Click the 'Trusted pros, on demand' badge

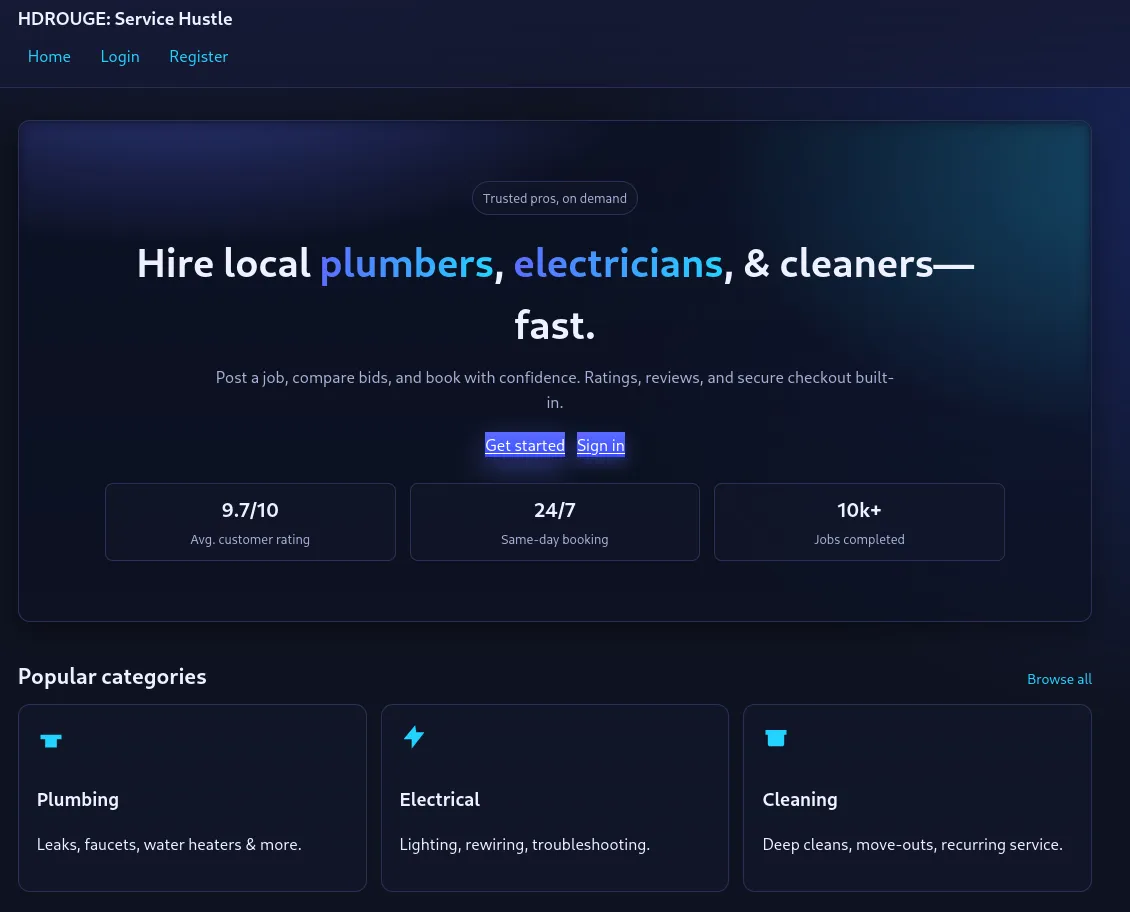click(x=555, y=198)
